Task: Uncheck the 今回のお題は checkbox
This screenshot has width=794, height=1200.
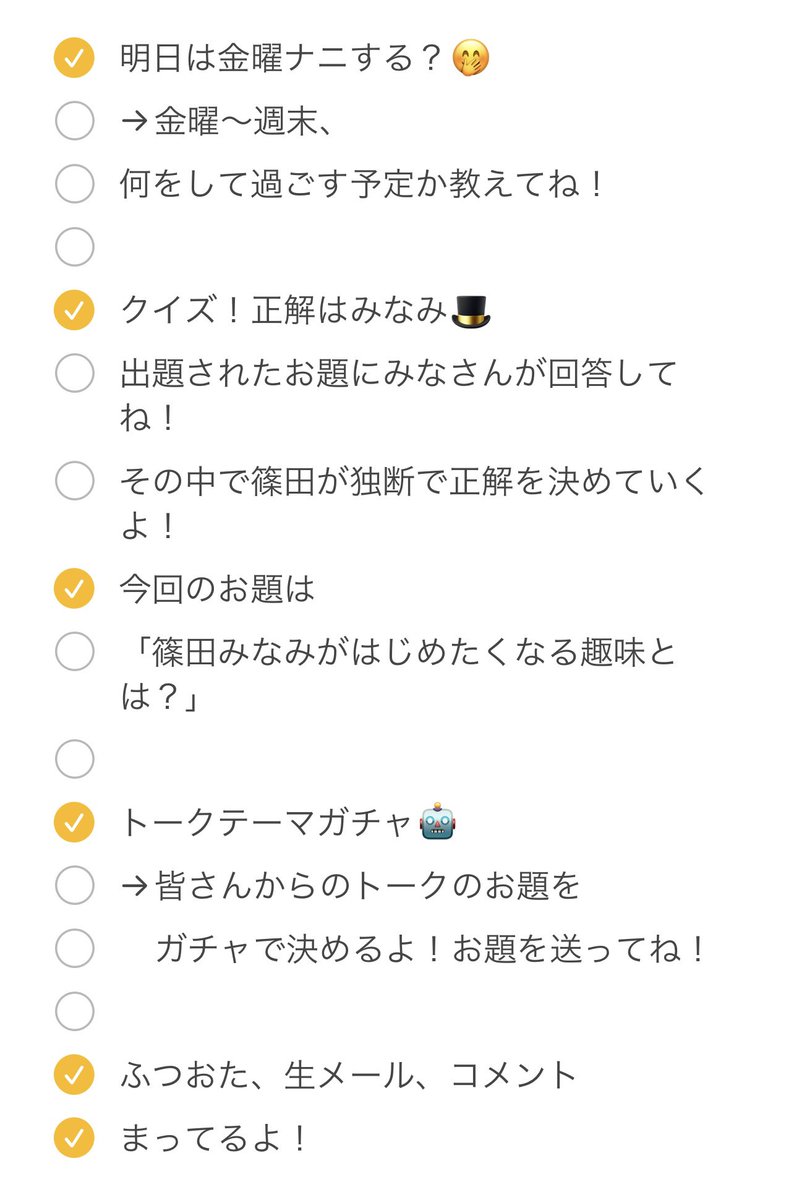Action: (73, 588)
